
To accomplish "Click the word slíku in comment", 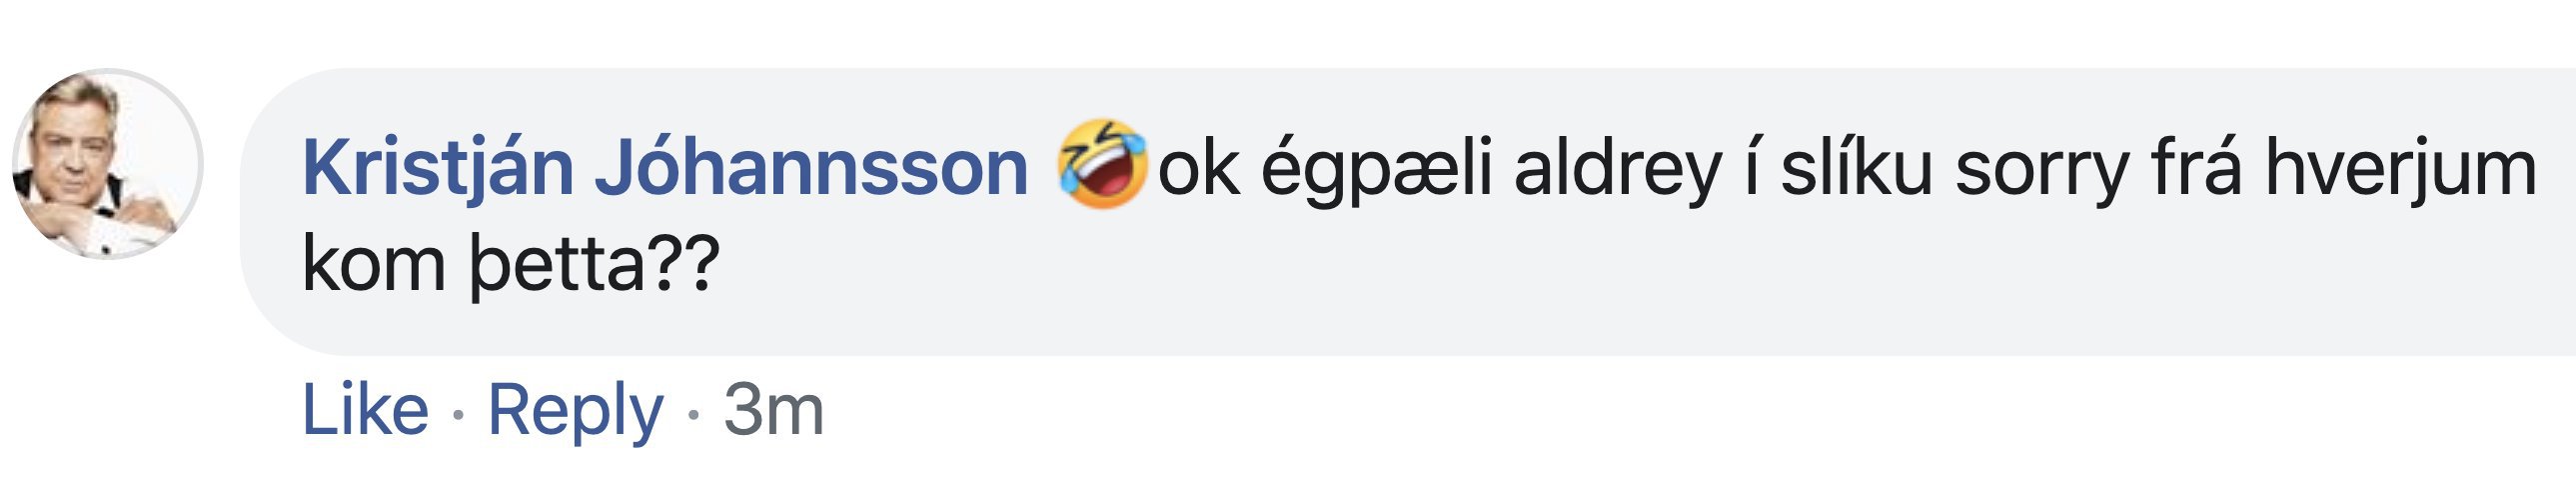I will (x=1856, y=166).
